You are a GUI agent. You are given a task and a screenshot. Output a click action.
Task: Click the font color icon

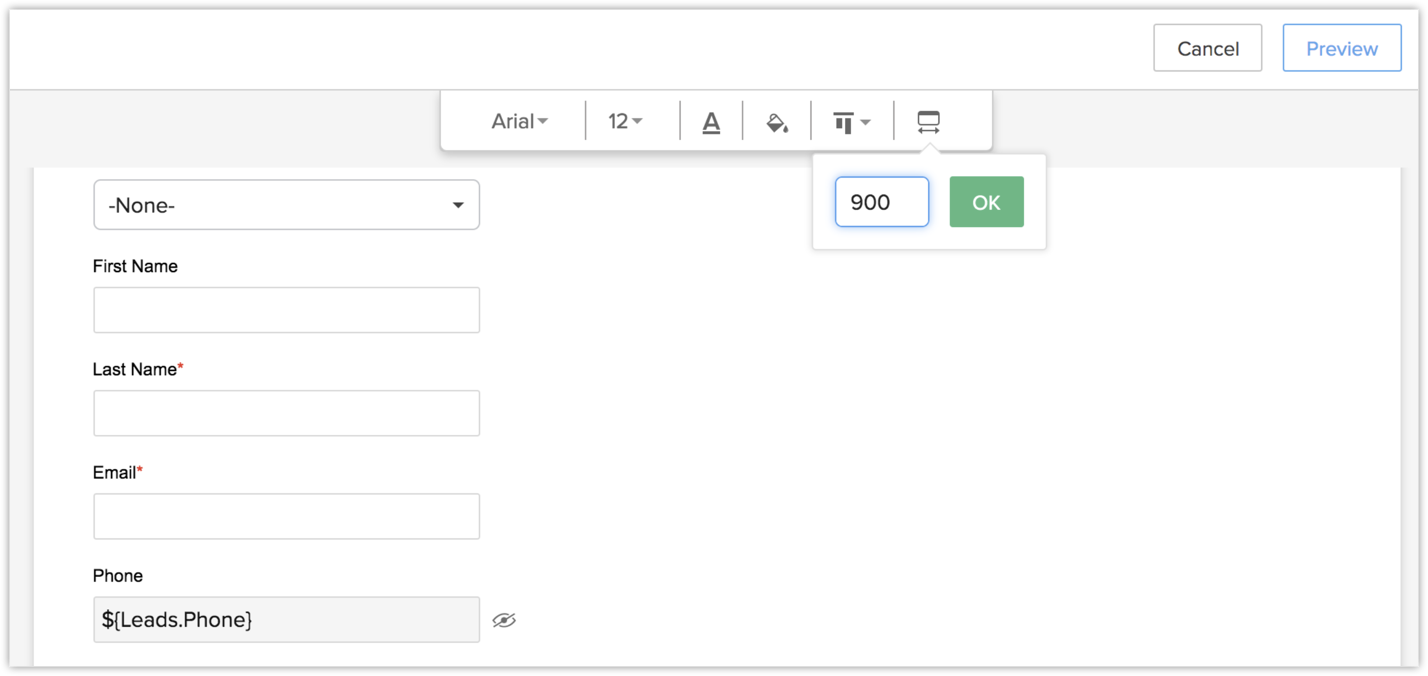[x=711, y=122]
